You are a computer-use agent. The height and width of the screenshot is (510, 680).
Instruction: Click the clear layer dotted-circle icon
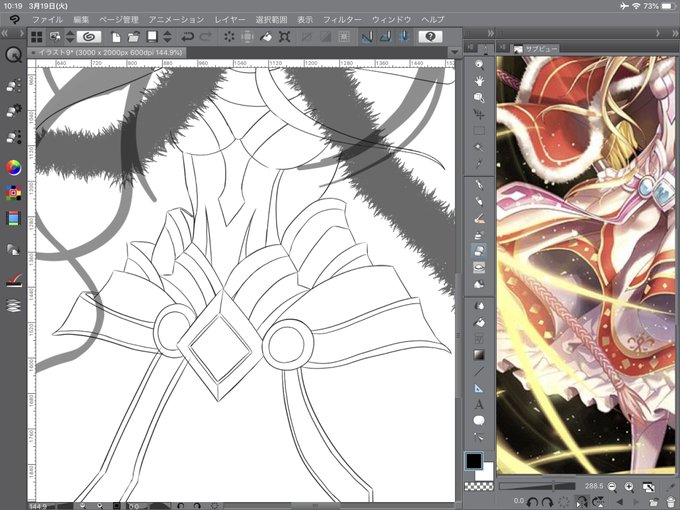click(229, 37)
